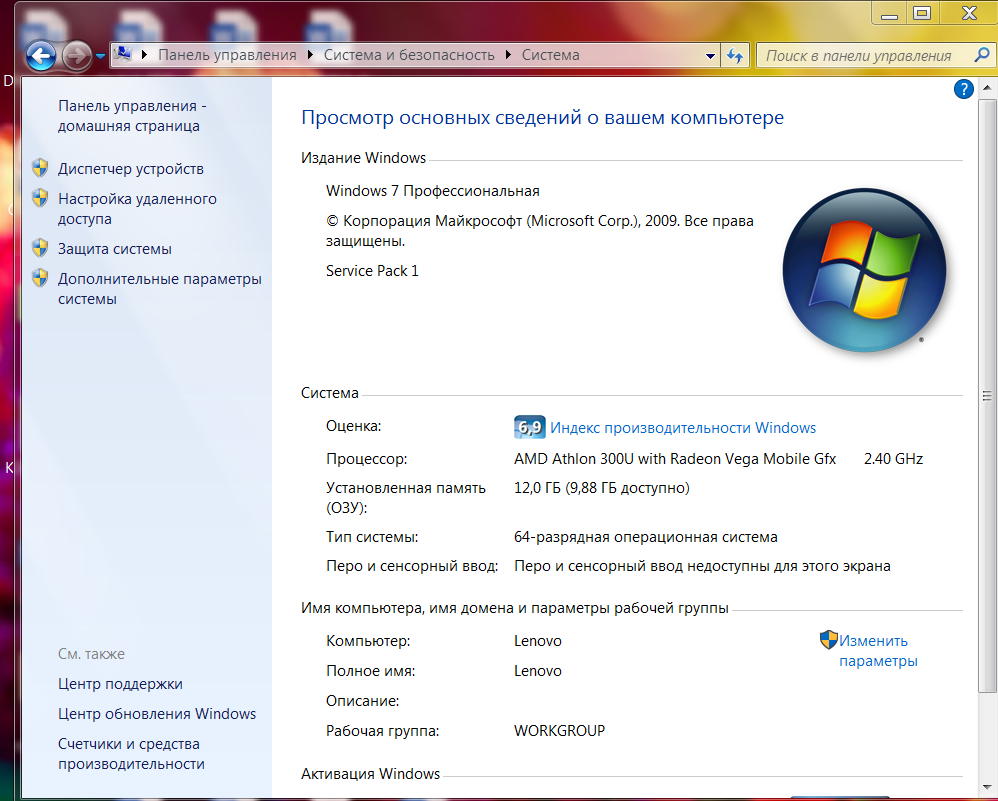The width and height of the screenshot is (998, 801).
Task: Click the Windows 7 Профессиональная text
Action: tap(433, 191)
